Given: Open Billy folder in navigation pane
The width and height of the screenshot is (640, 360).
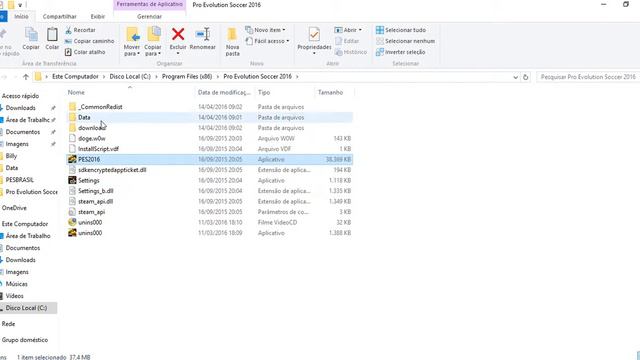Looking at the screenshot, I should pos(11,156).
